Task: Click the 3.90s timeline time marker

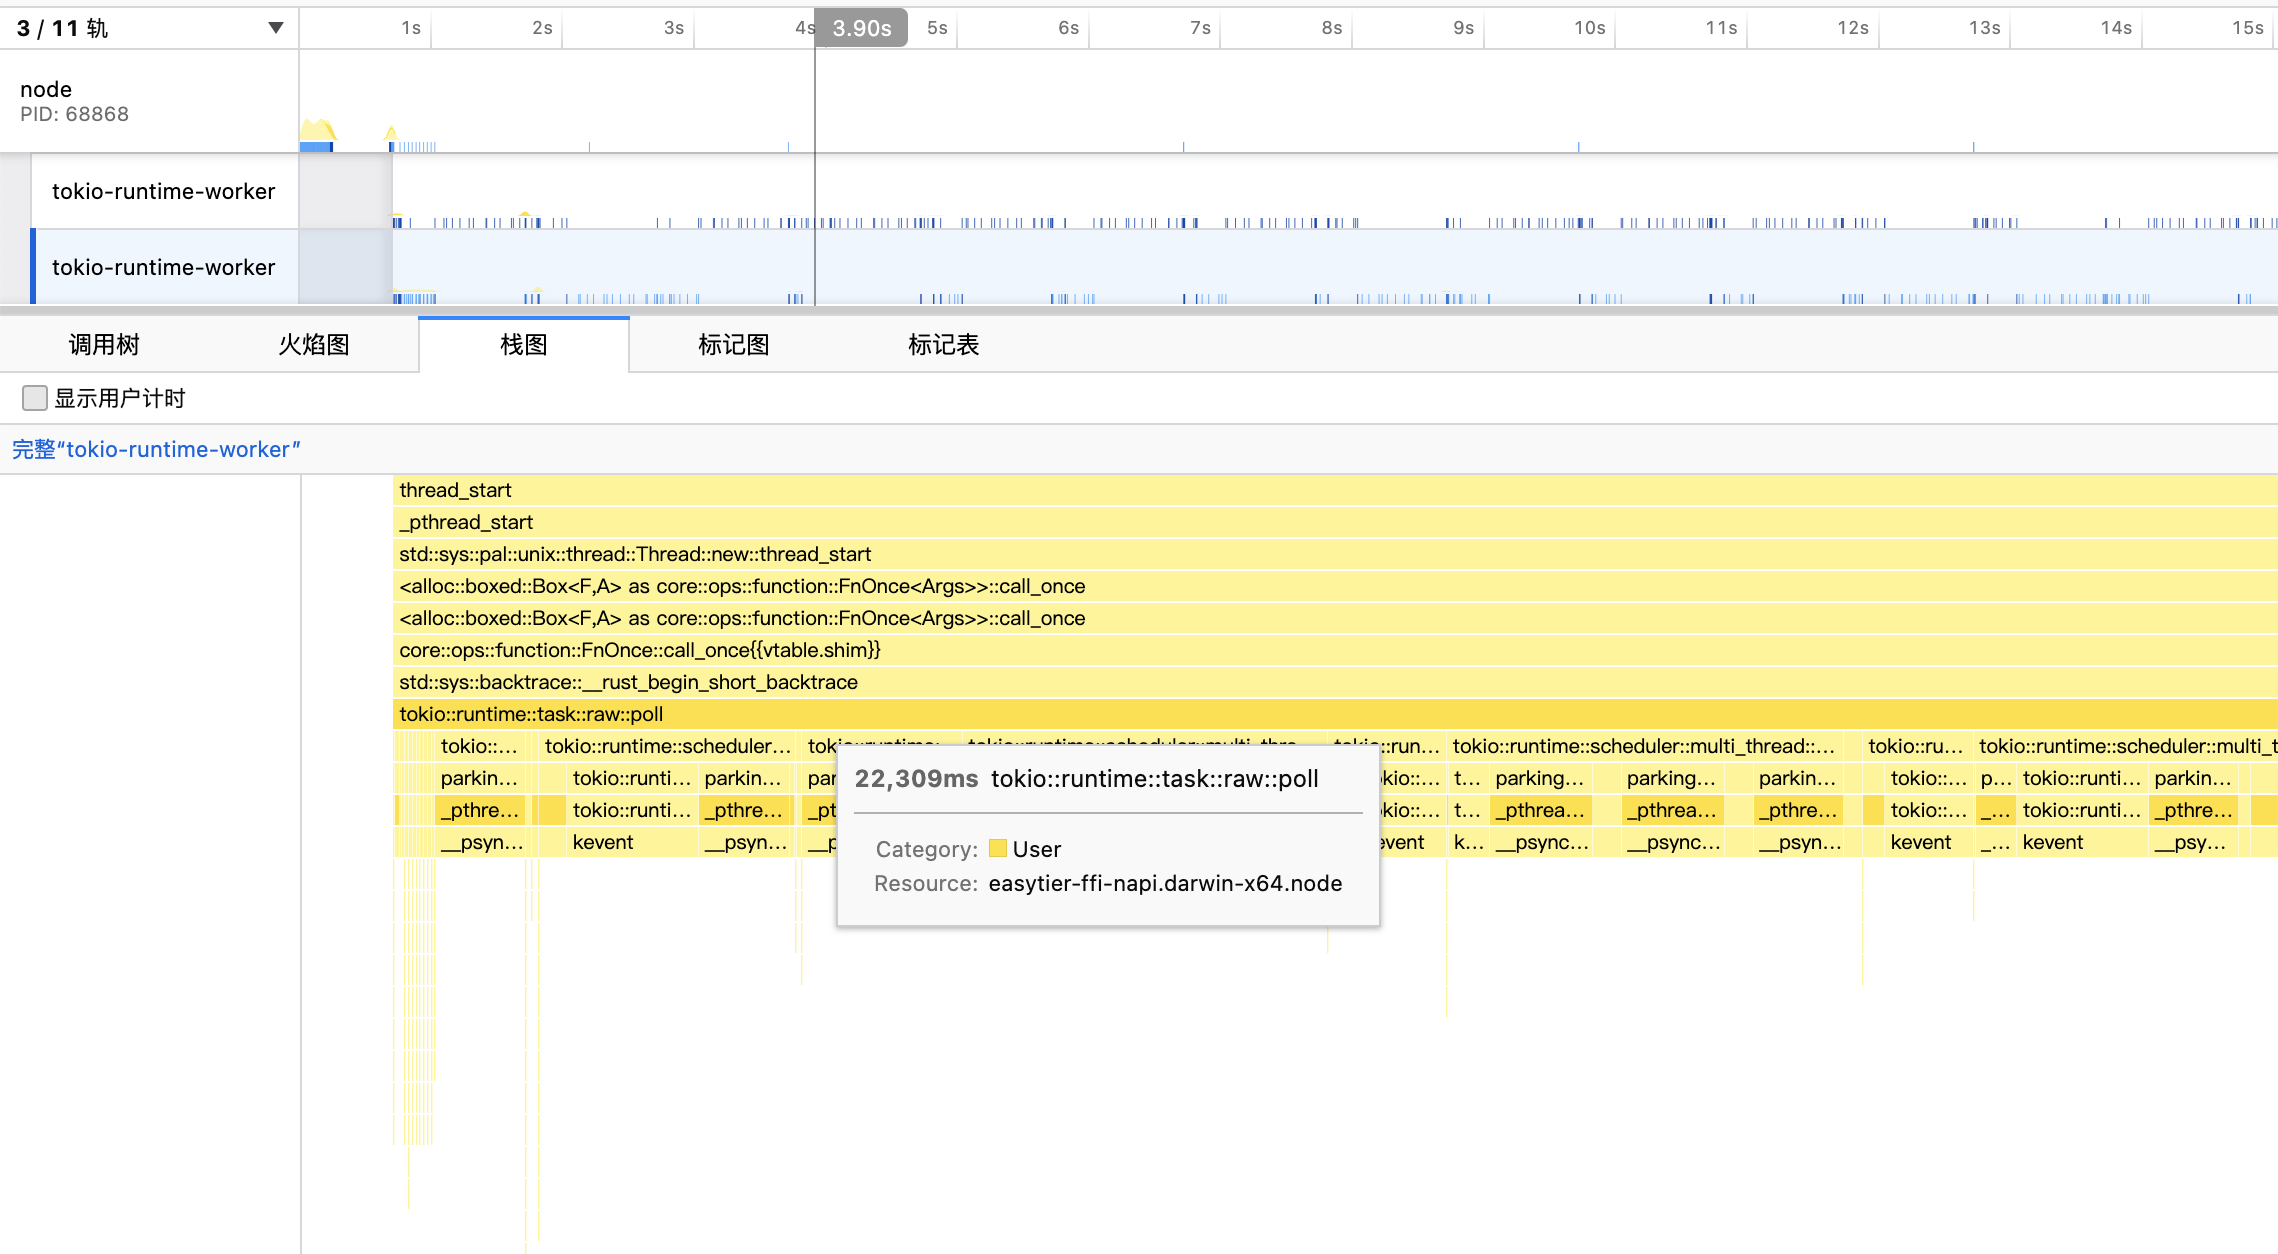Action: pos(861,28)
